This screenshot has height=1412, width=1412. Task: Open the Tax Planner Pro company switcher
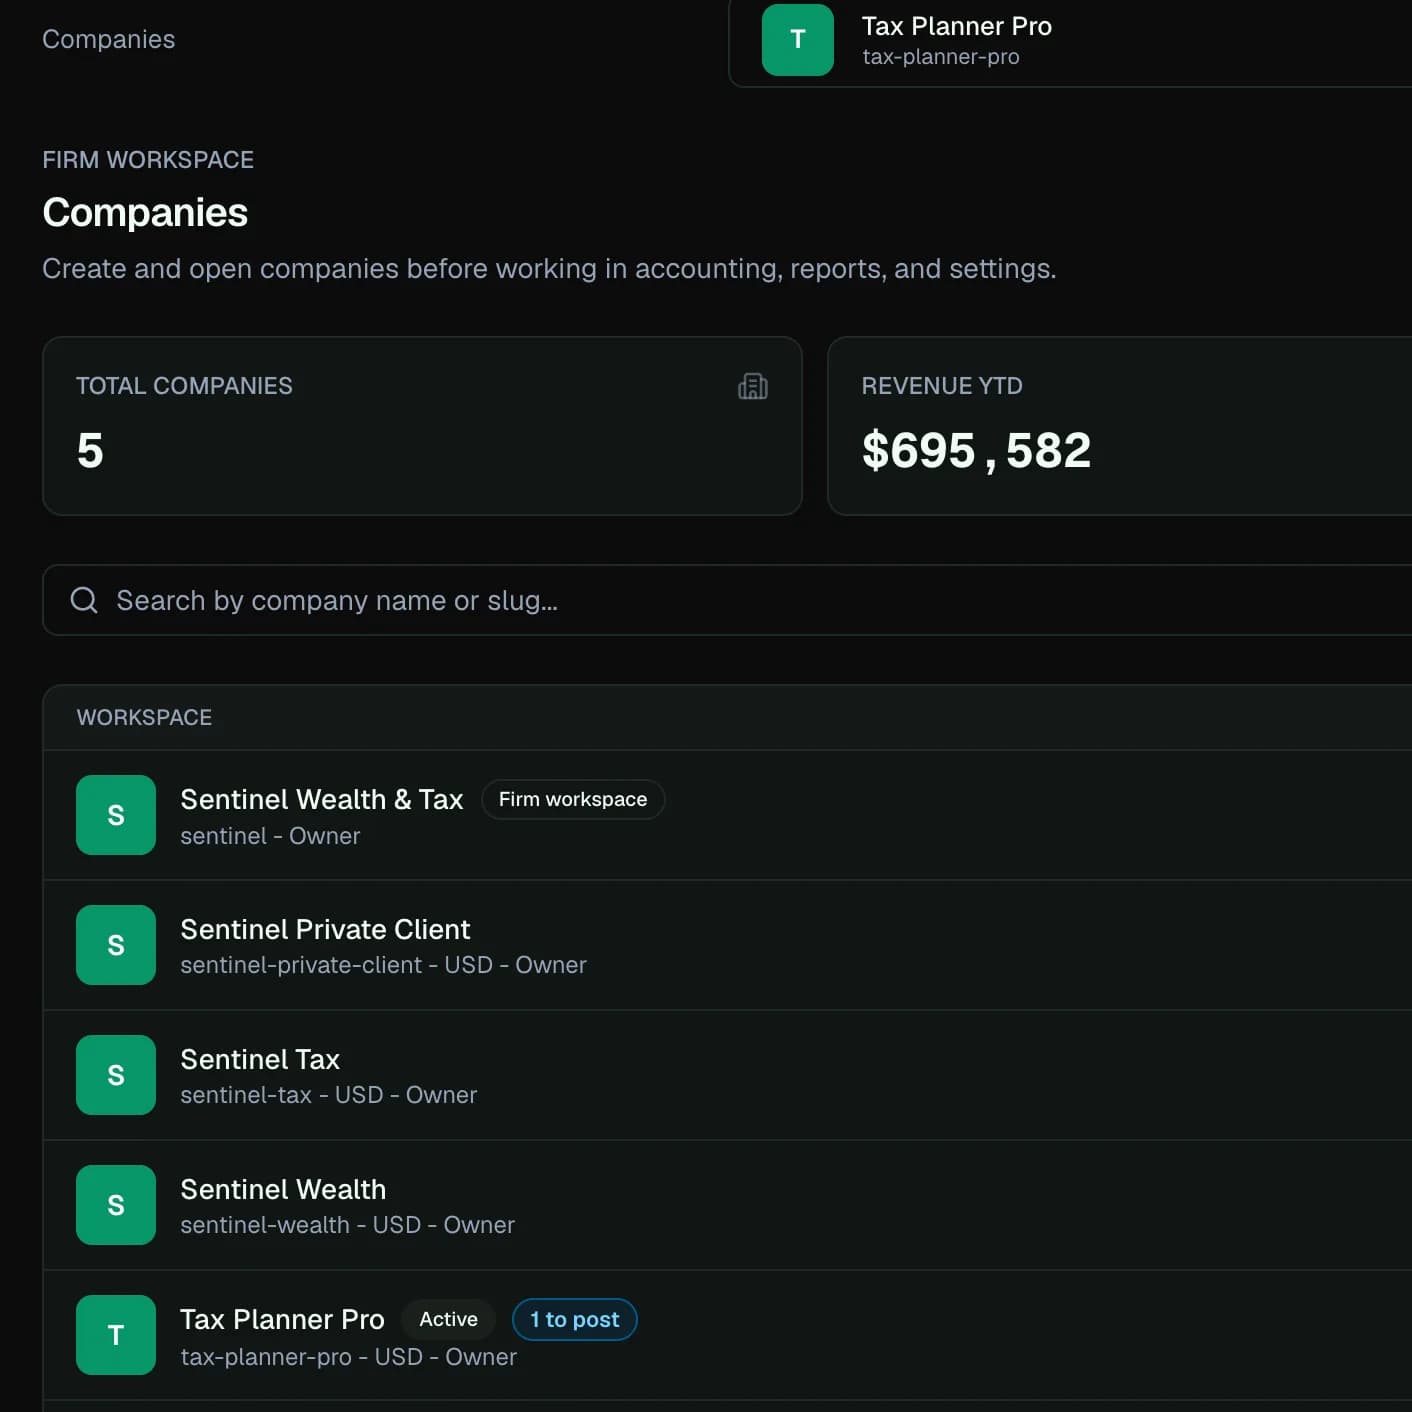pyautogui.click(x=1070, y=40)
